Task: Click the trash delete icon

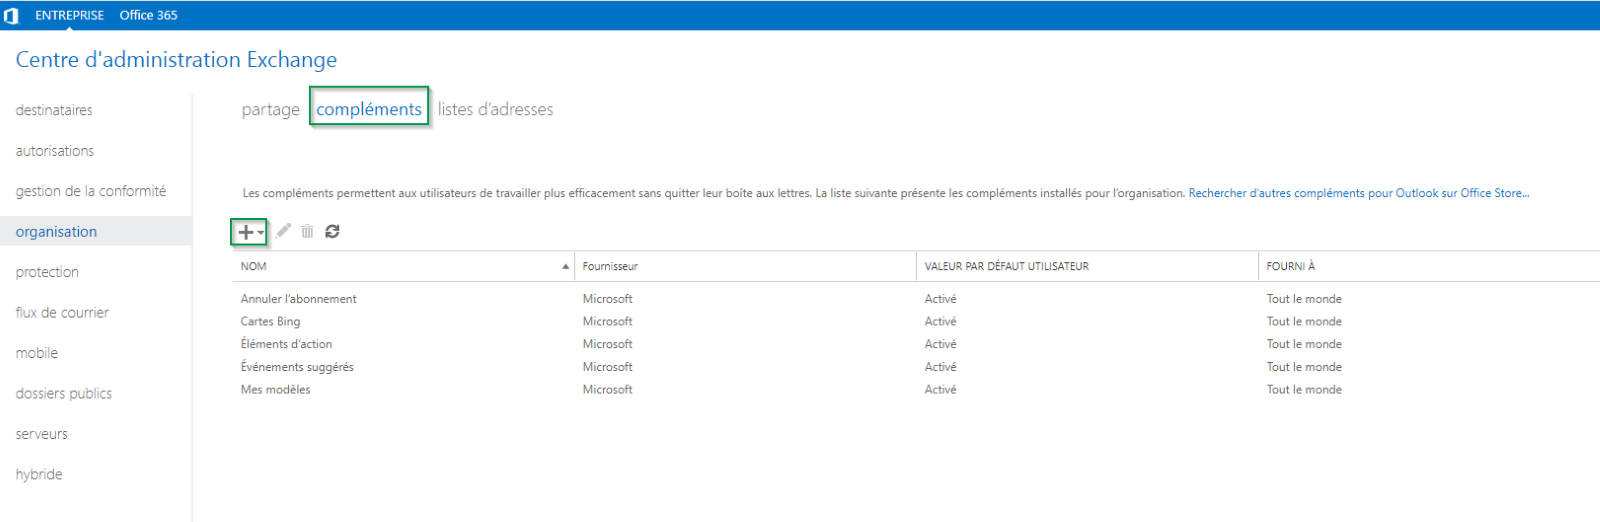Action: point(307,232)
